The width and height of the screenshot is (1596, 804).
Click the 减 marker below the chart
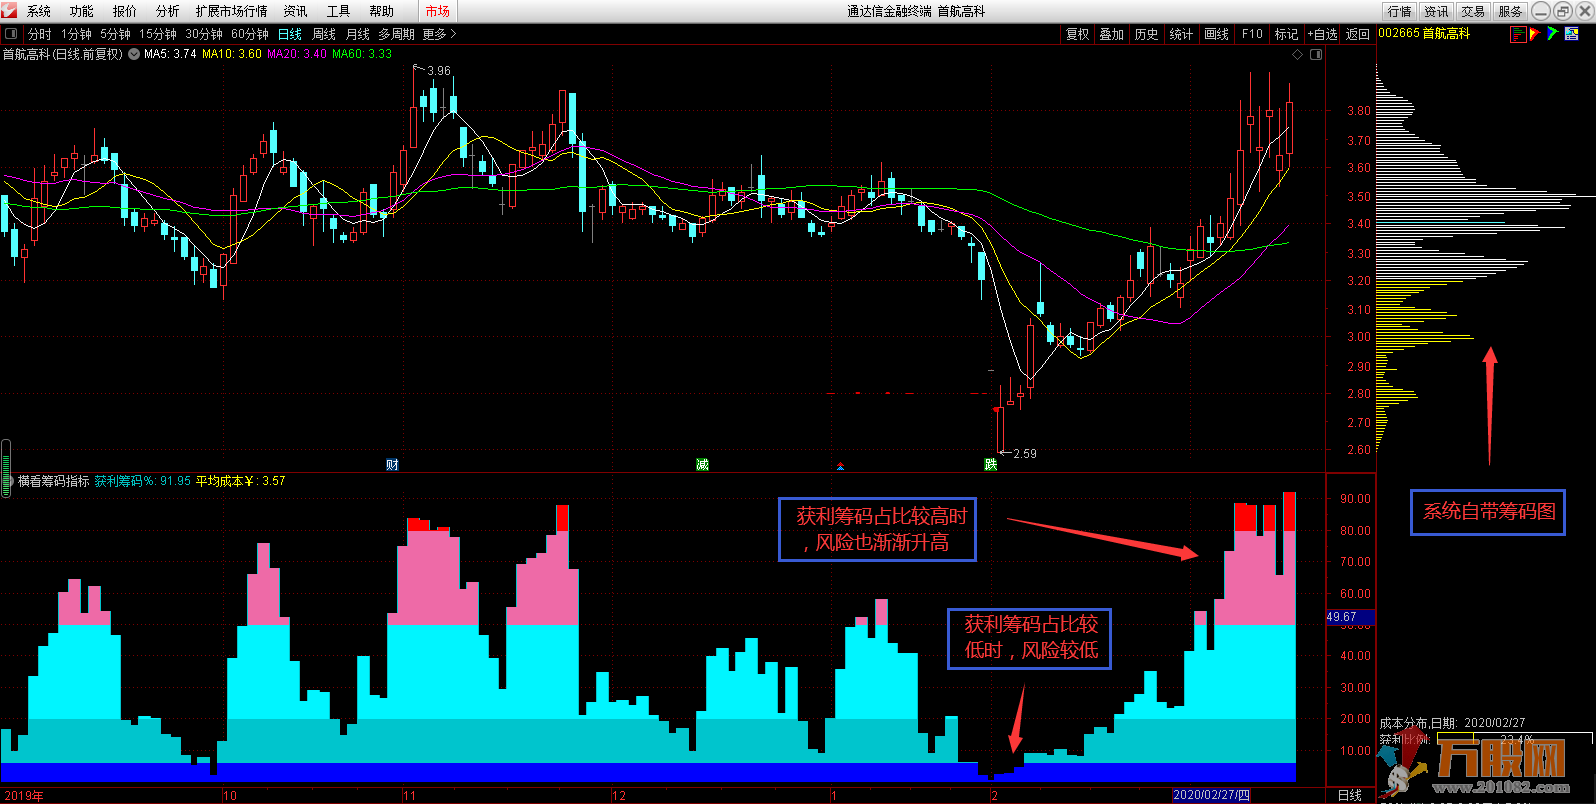click(x=702, y=464)
